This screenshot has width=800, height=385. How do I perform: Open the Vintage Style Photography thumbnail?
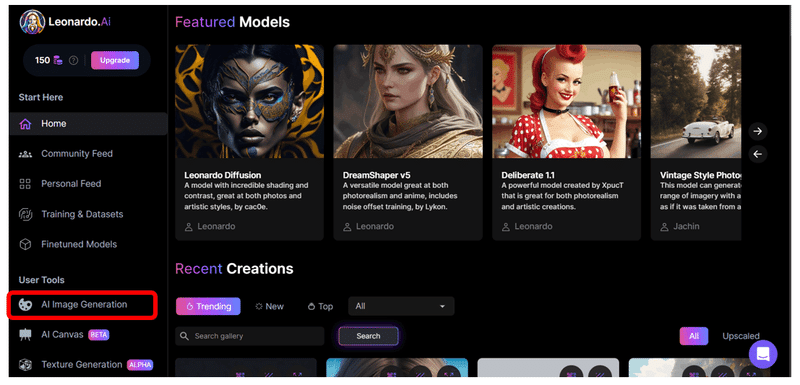(696, 101)
